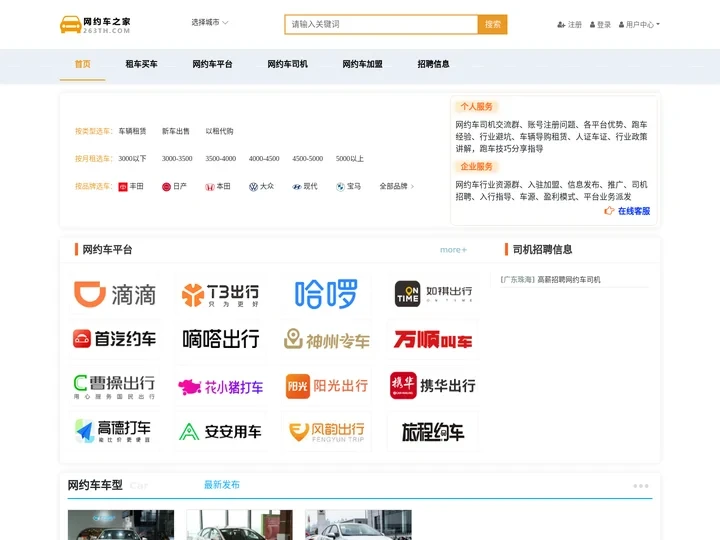The image size is (720, 540).
Task: Open the 网约车平台 nav tab
Action: pos(212,64)
